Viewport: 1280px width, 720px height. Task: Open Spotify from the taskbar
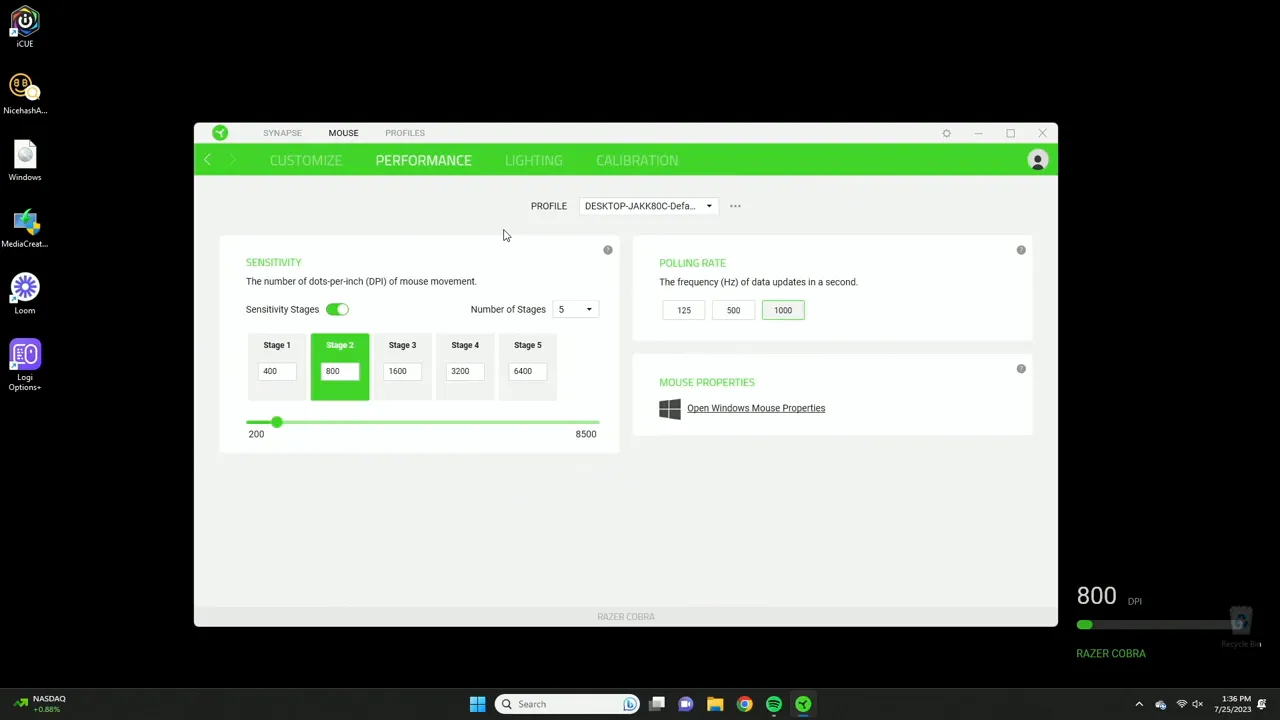point(773,704)
